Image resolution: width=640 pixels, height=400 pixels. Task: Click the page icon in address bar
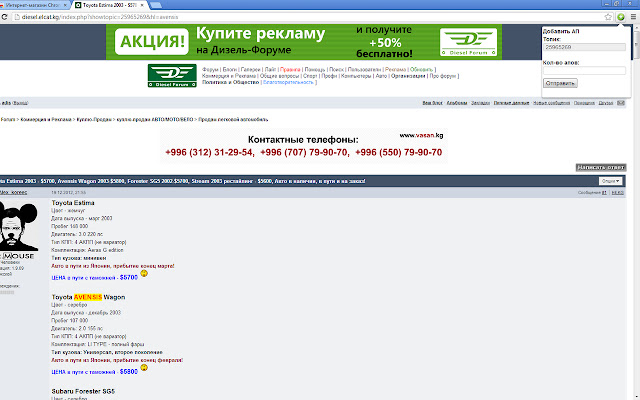point(17,17)
